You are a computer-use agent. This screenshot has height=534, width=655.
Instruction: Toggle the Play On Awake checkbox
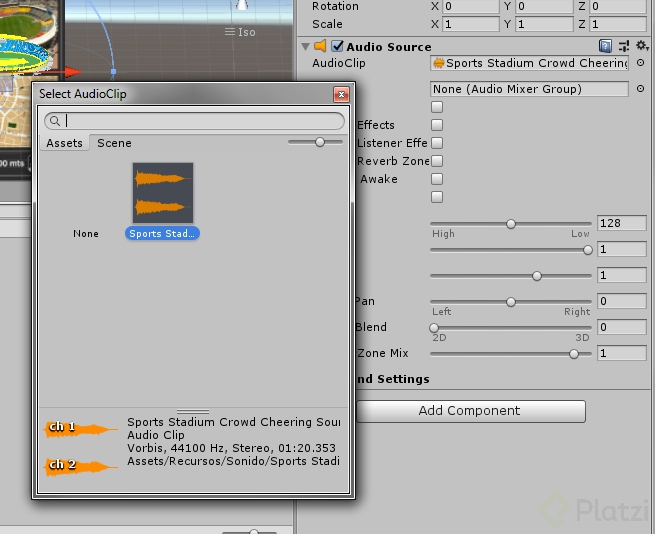tap(437, 179)
